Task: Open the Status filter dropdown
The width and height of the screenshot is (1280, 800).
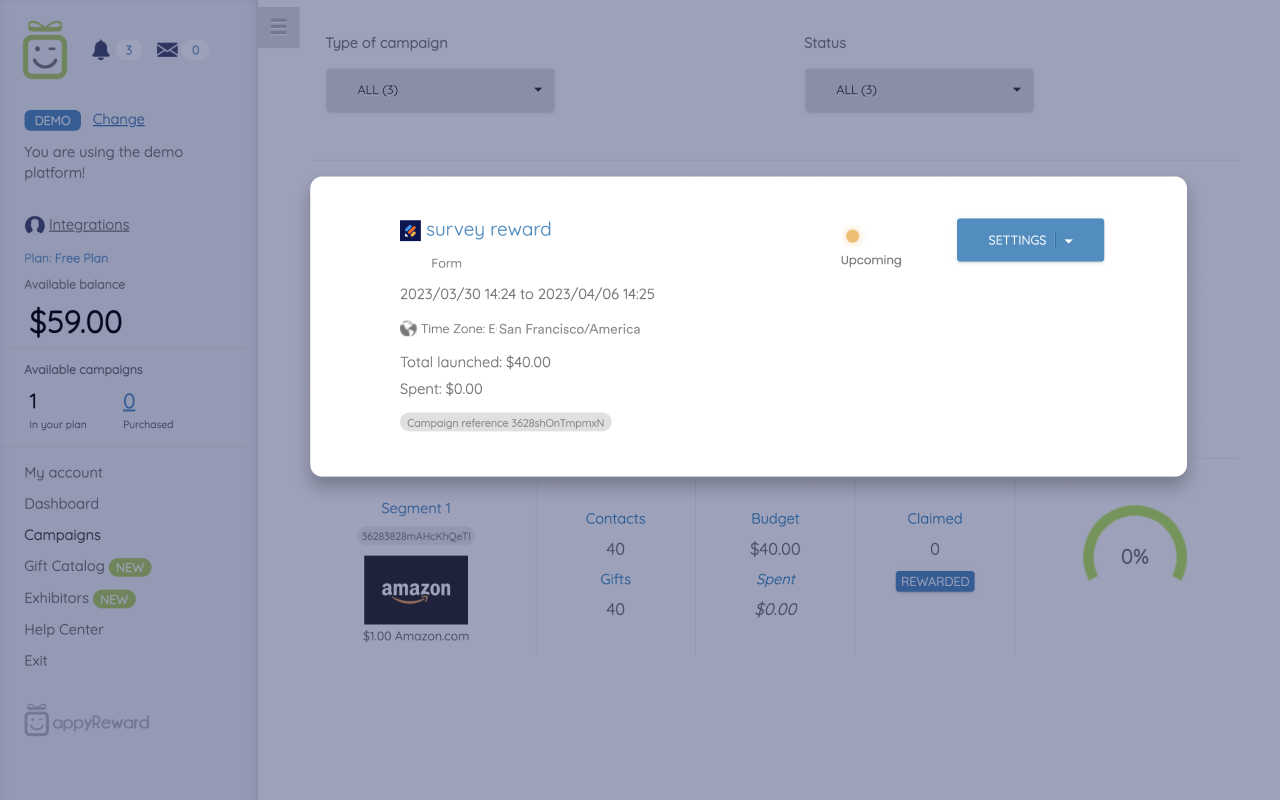Action: point(918,90)
